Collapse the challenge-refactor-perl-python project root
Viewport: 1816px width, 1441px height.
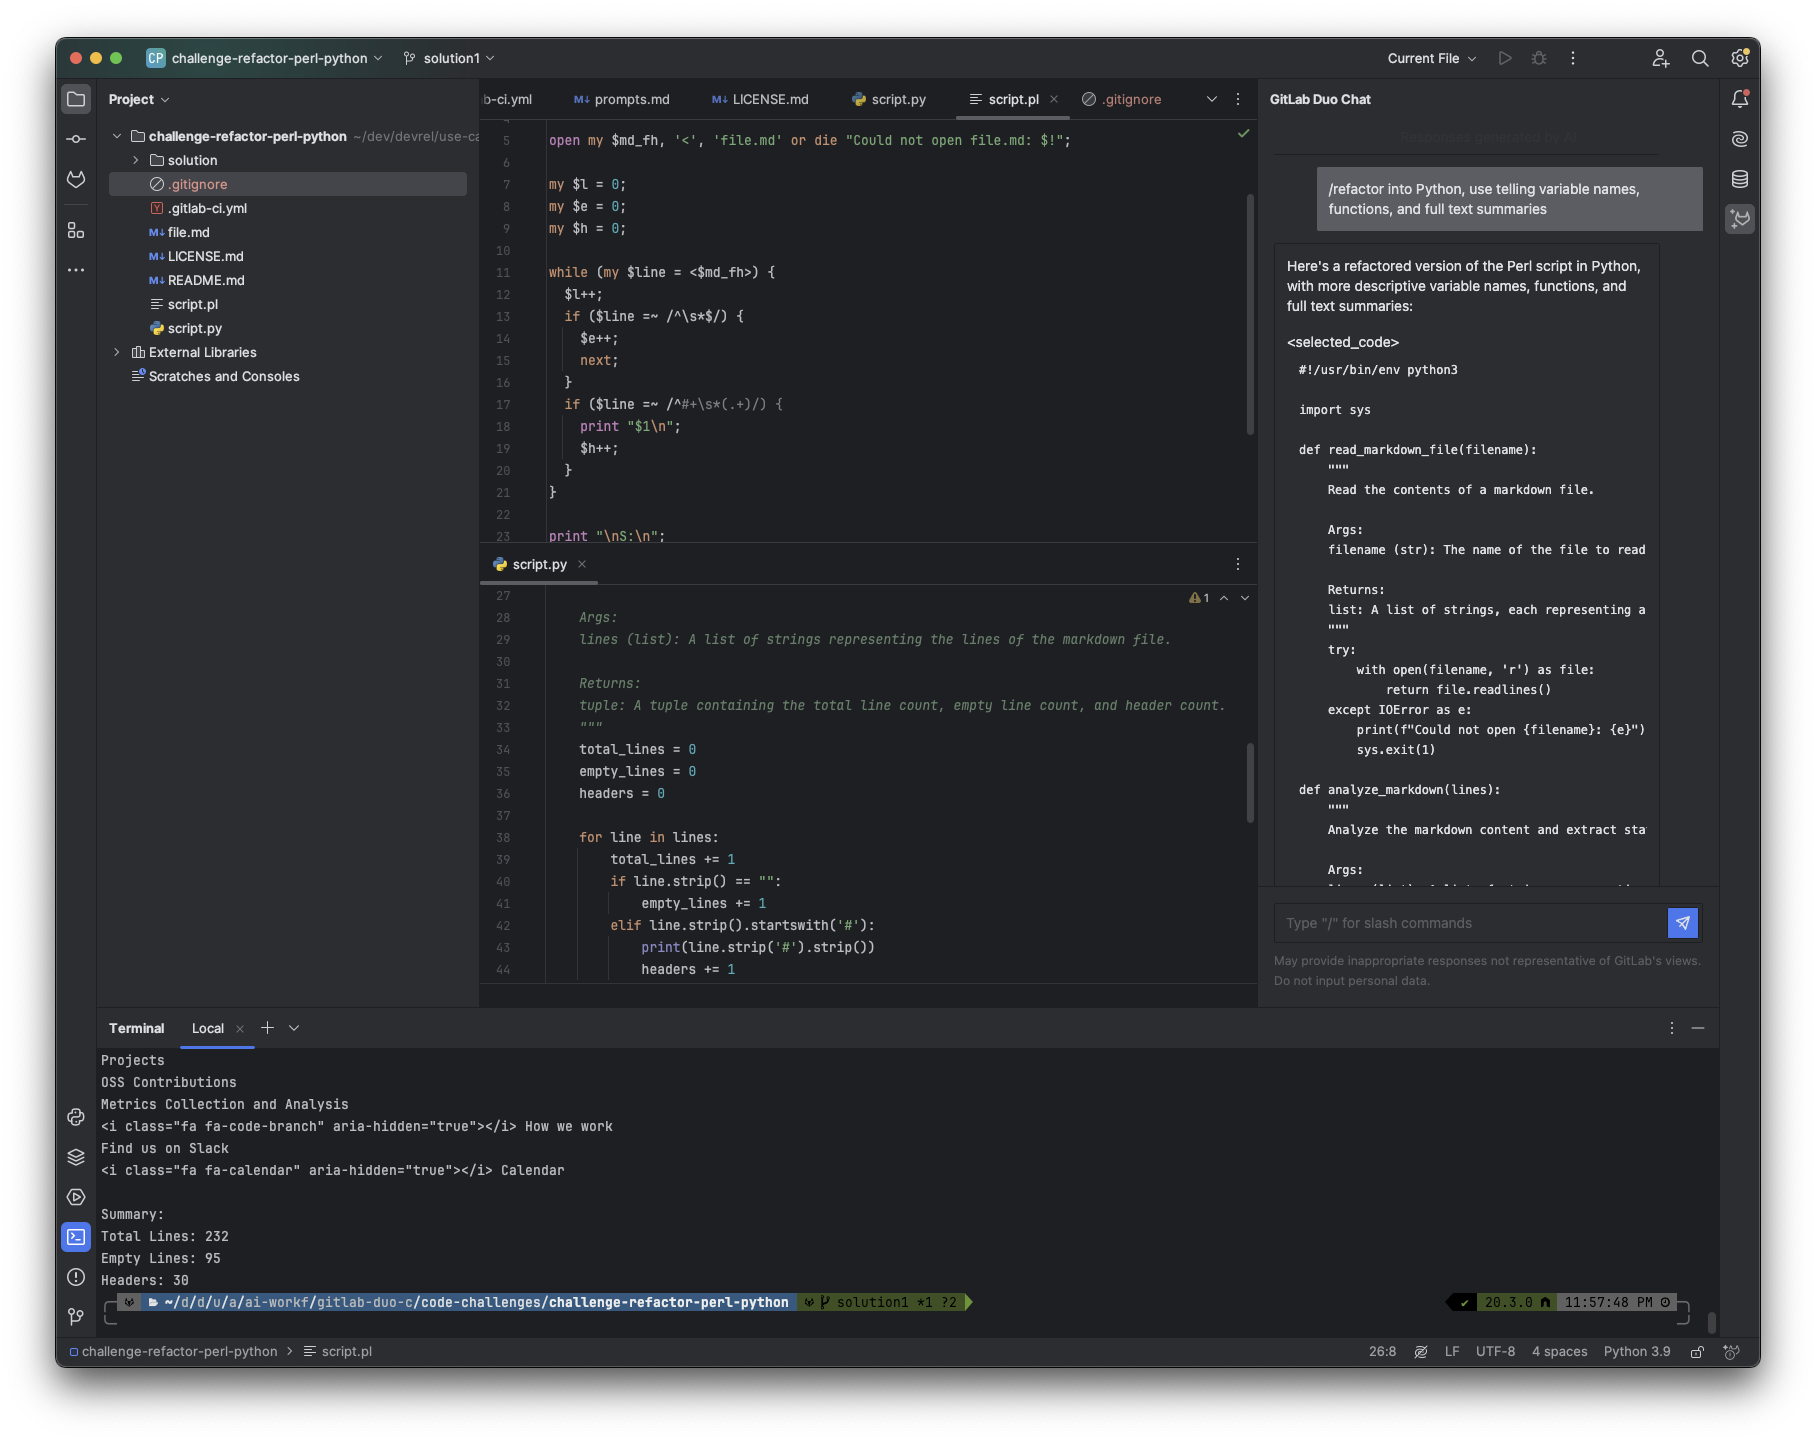pos(117,136)
